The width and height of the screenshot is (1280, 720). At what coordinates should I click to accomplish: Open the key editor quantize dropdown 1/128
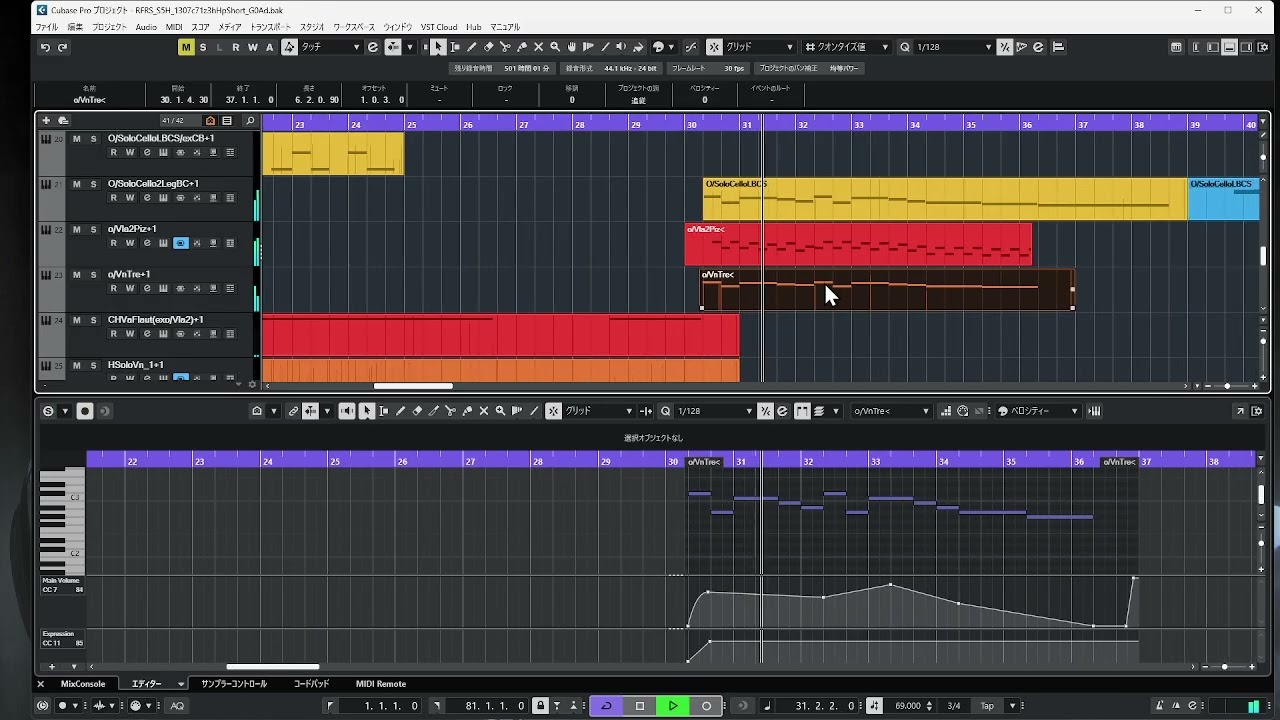715,411
